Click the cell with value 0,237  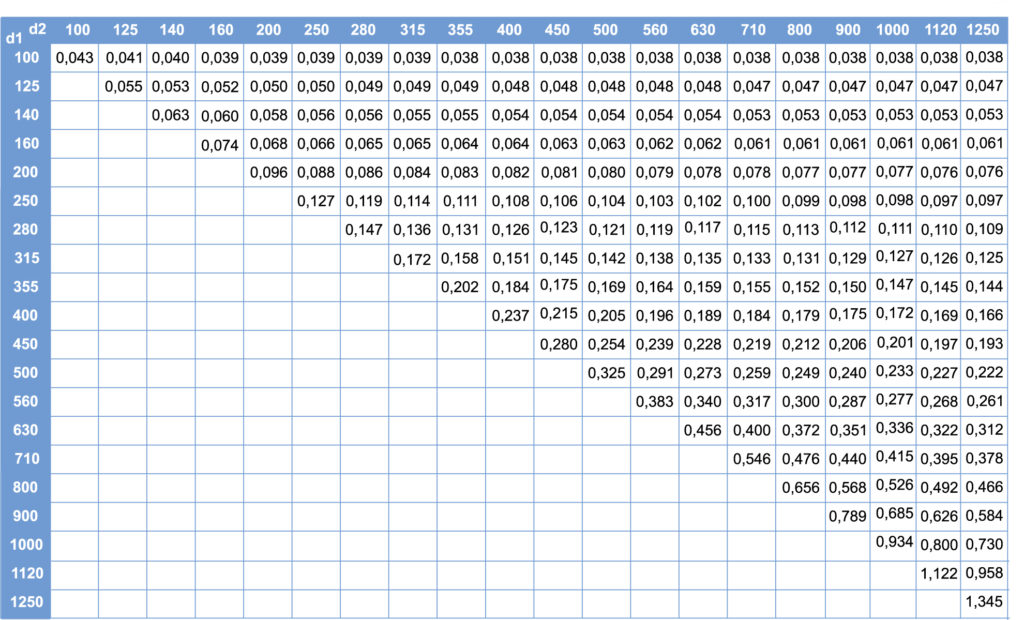point(509,316)
